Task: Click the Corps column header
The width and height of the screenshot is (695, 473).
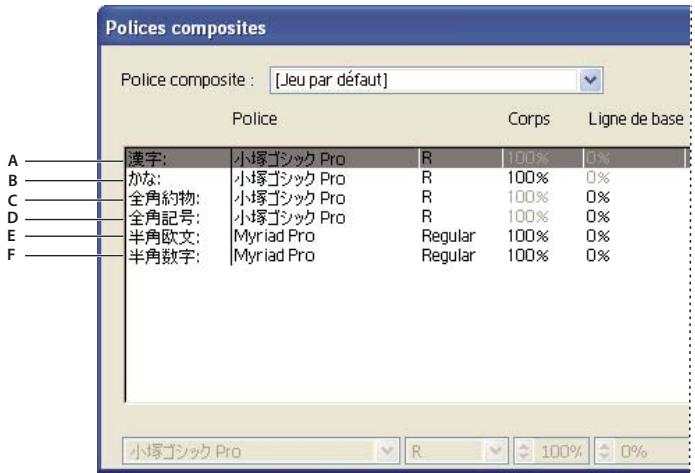Action: [x=529, y=119]
